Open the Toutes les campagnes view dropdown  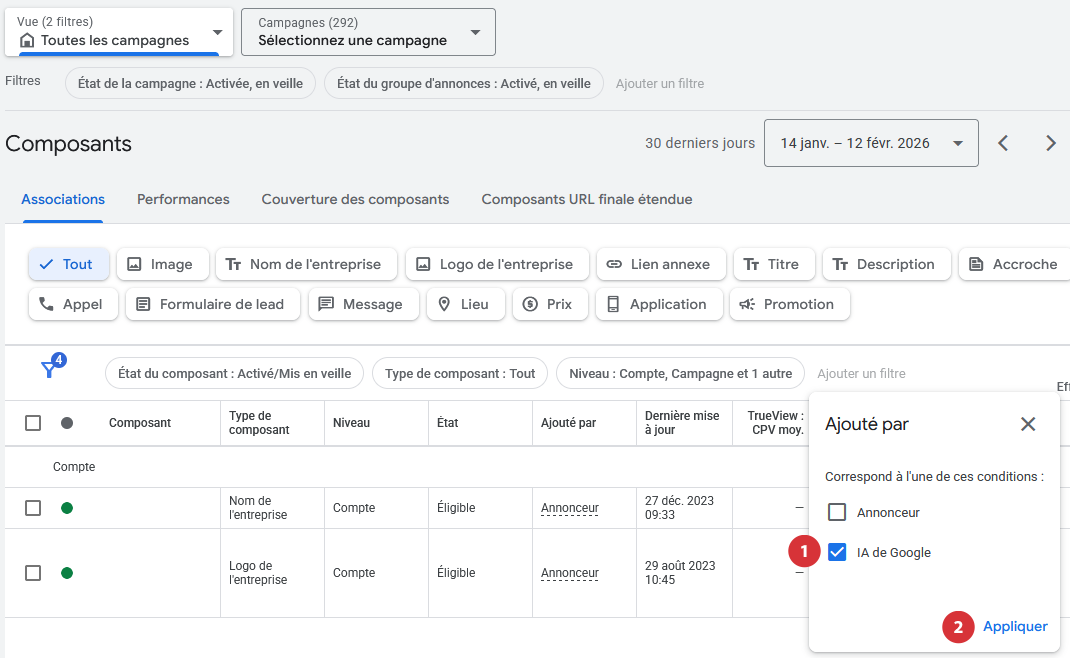[x=119, y=32]
